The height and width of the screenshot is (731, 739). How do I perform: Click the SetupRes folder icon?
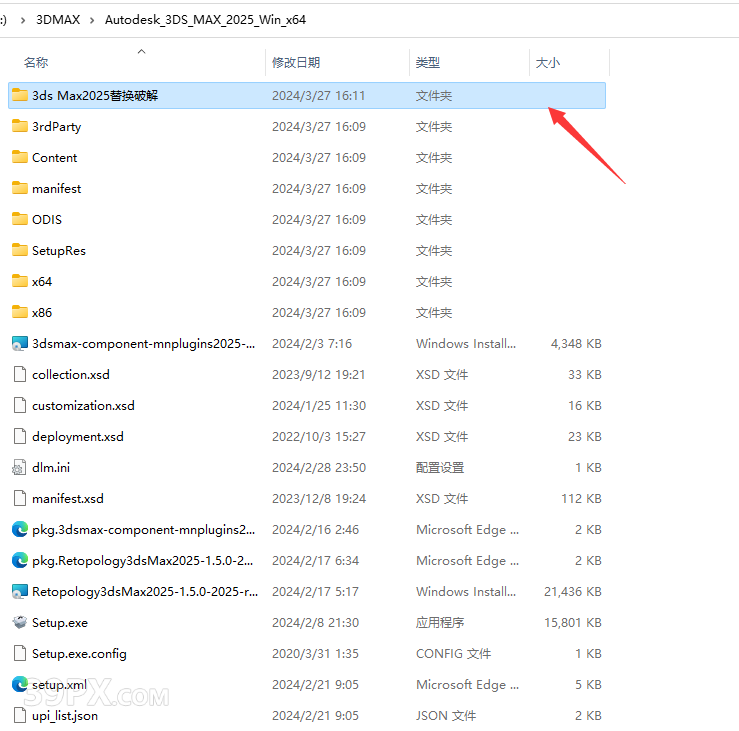click(20, 250)
